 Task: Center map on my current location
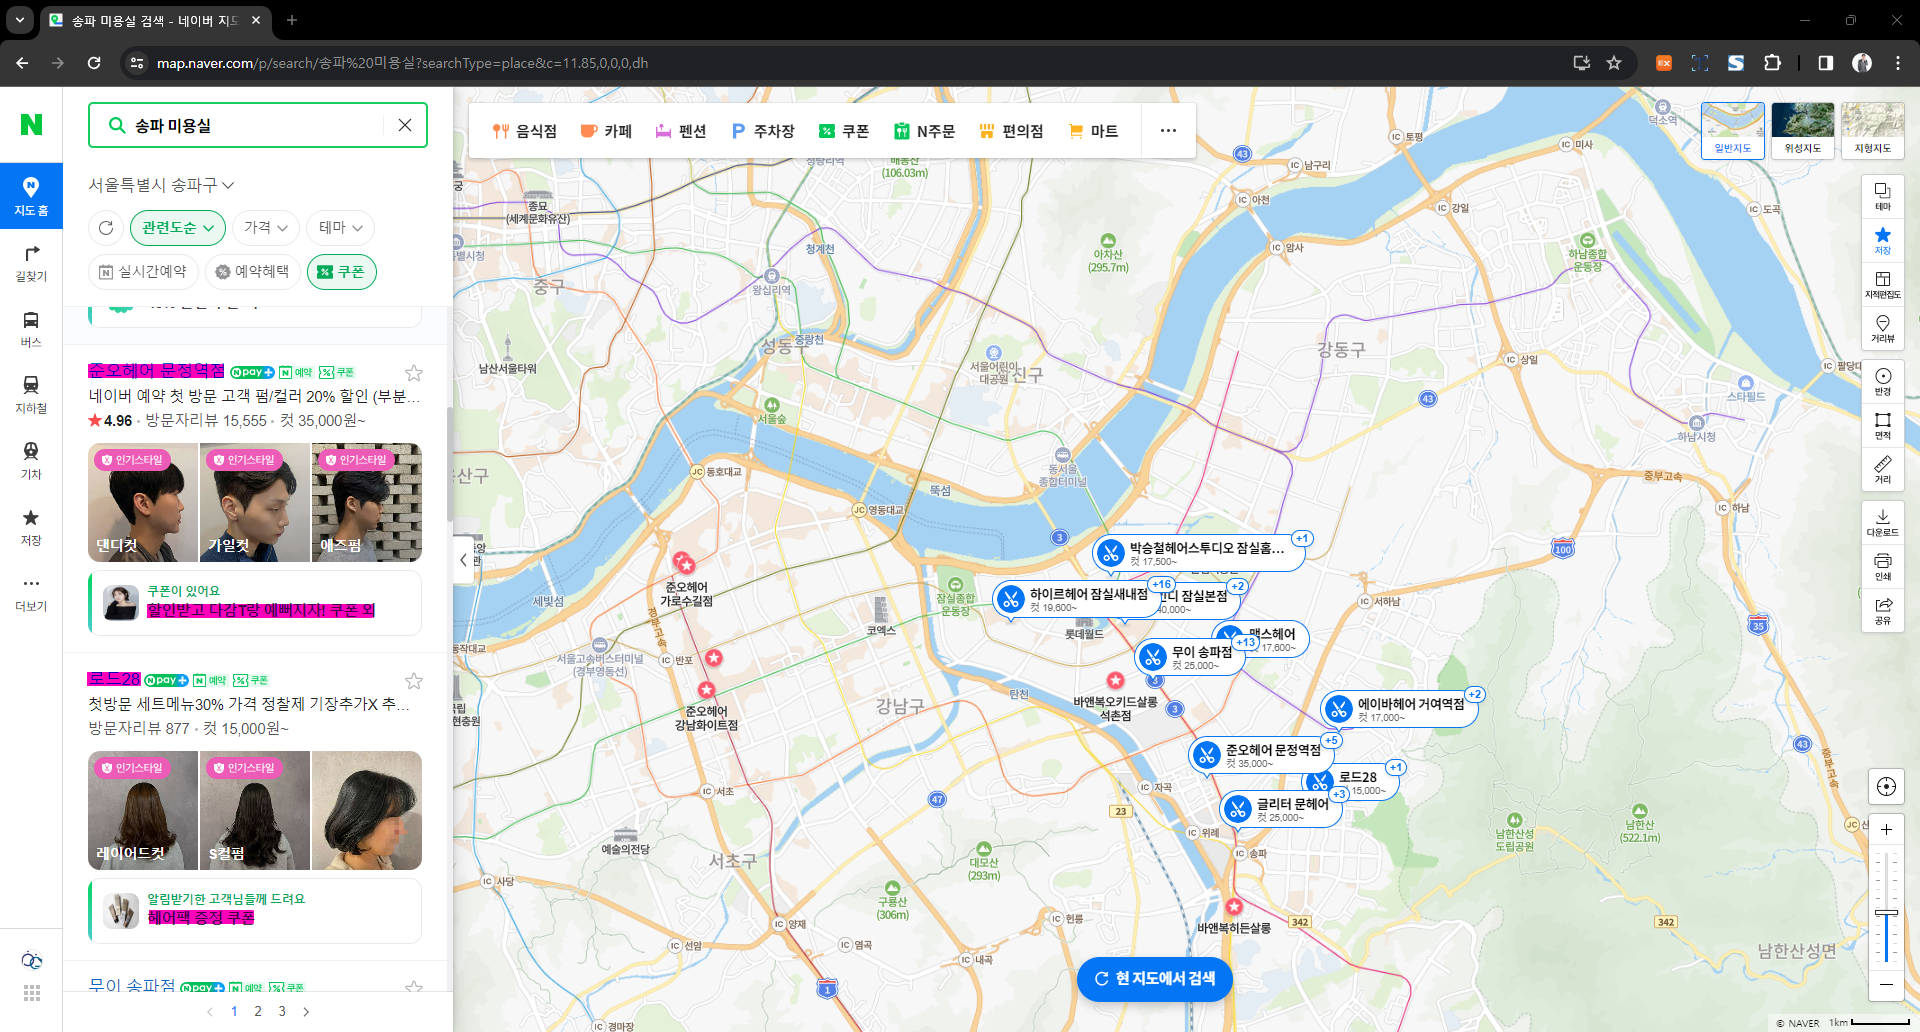[1886, 786]
